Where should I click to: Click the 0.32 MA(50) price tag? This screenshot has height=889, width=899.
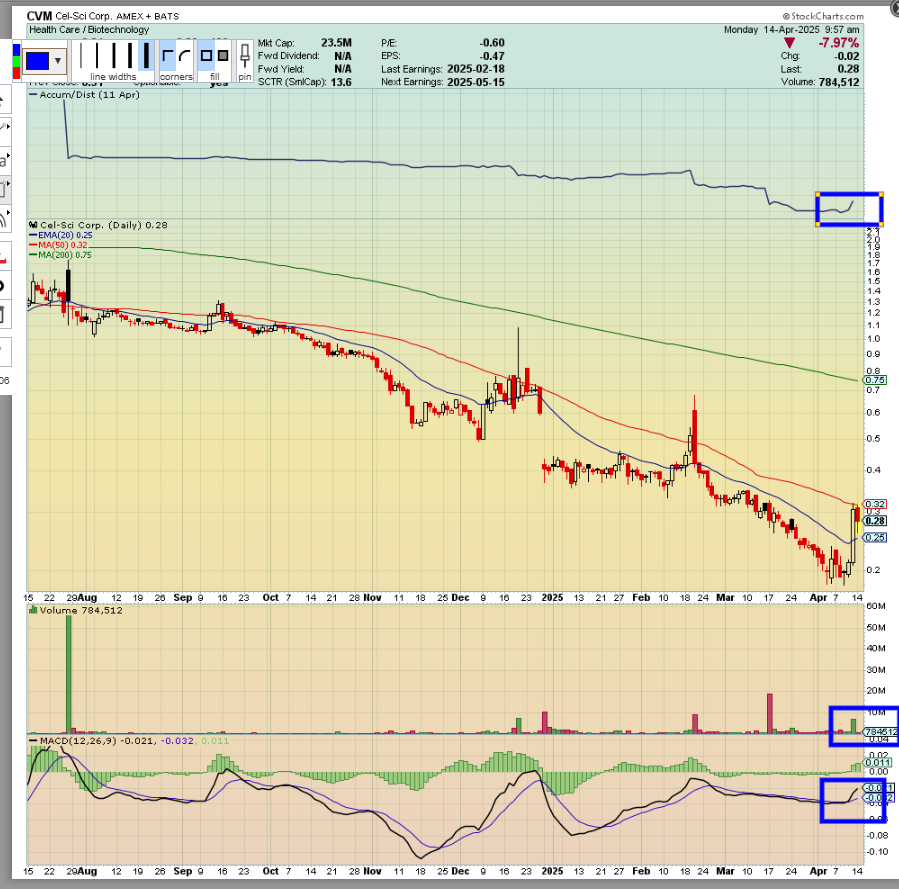875,504
